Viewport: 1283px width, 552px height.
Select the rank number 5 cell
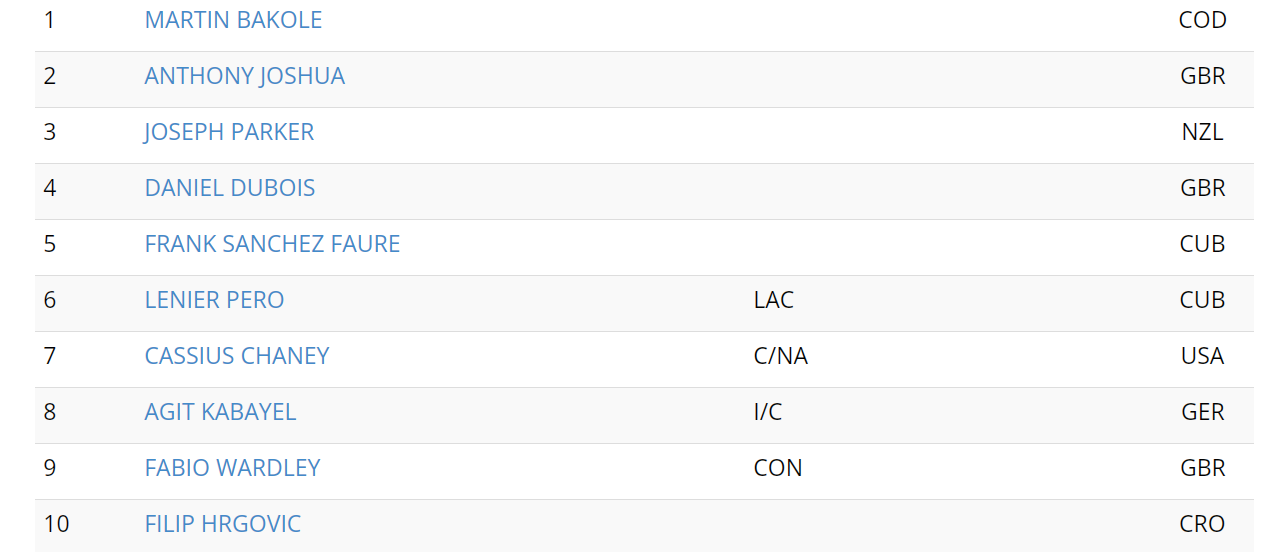(x=50, y=244)
